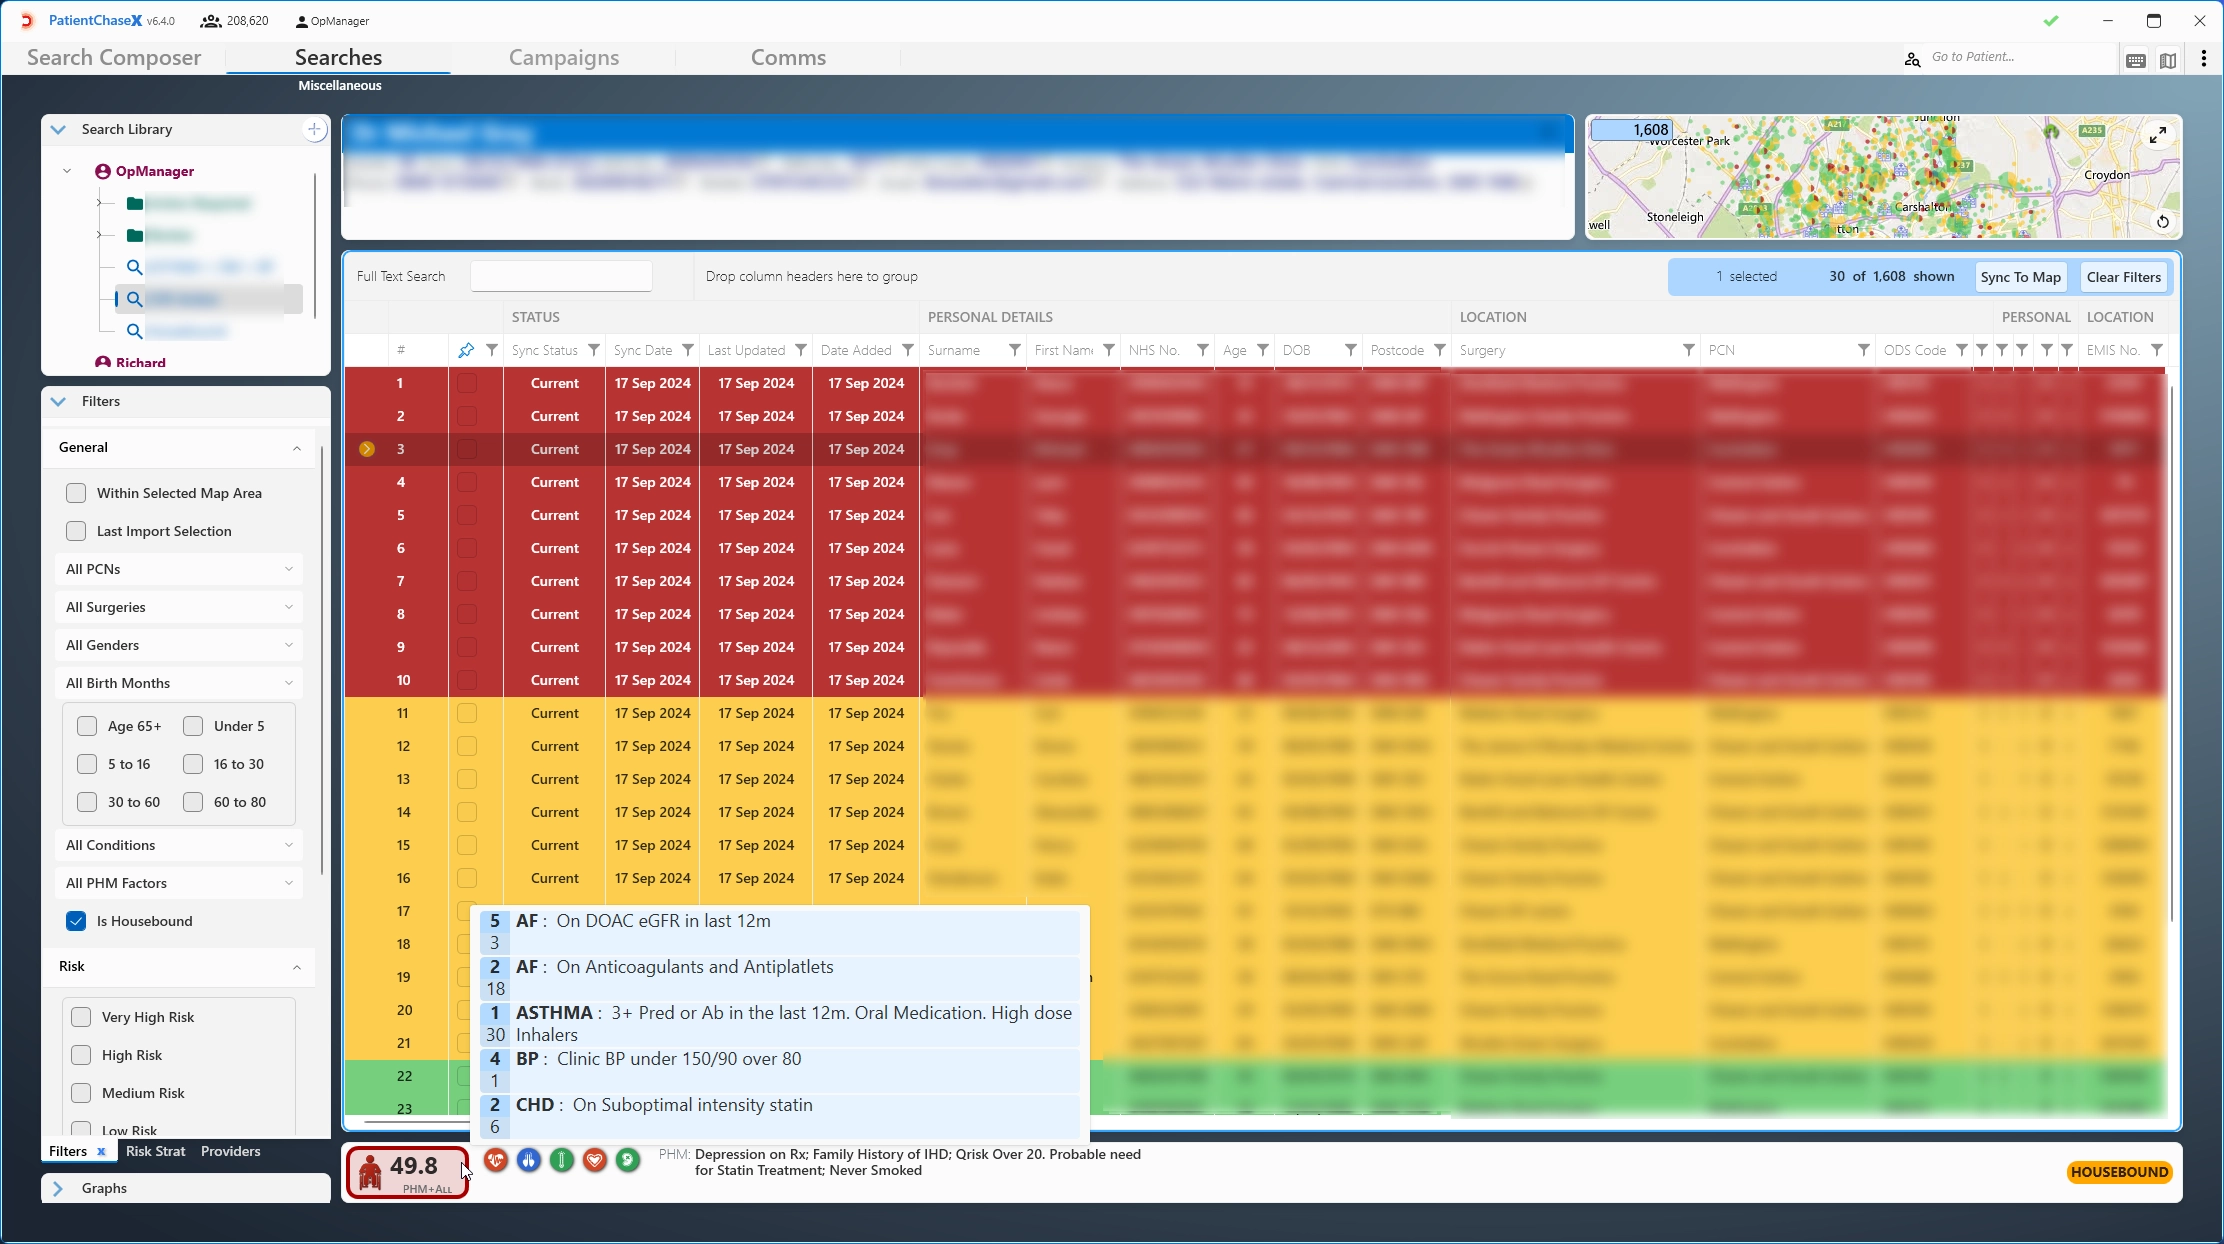
Task: Open the All PCNs dropdown
Action: pyautogui.click(x=179, y=569)
